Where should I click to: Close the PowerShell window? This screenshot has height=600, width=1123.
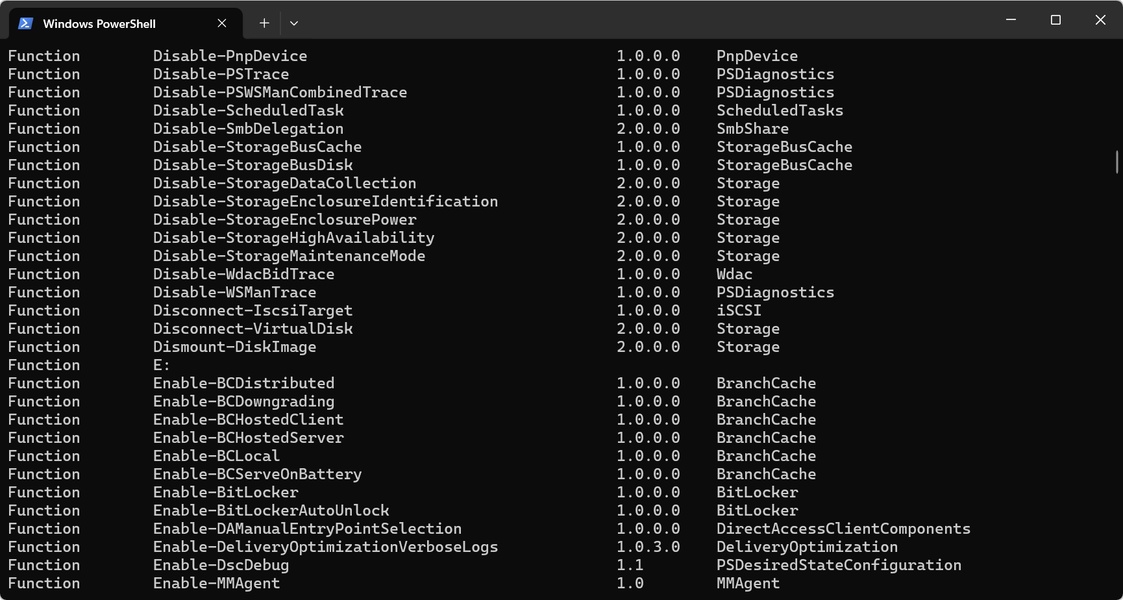1100,20
